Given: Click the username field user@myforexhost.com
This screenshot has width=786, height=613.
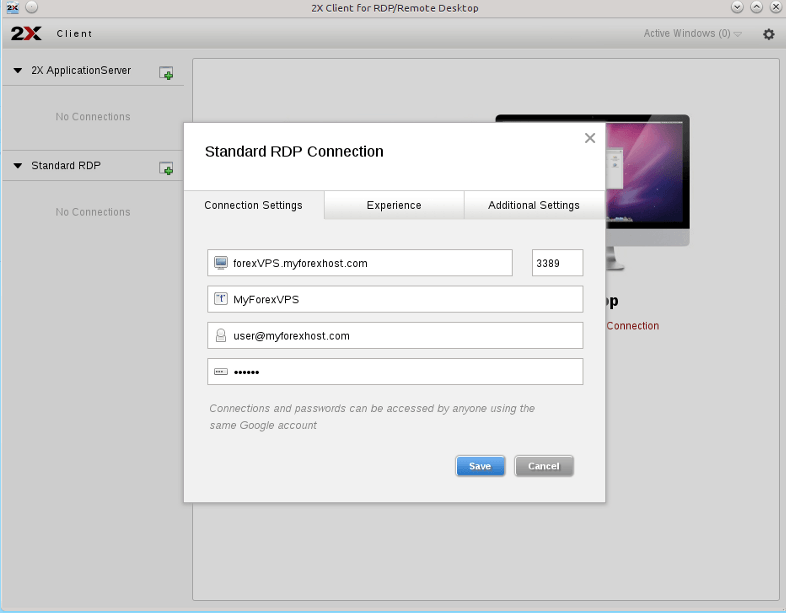Looking at the screenshot, I should (395, 335).
